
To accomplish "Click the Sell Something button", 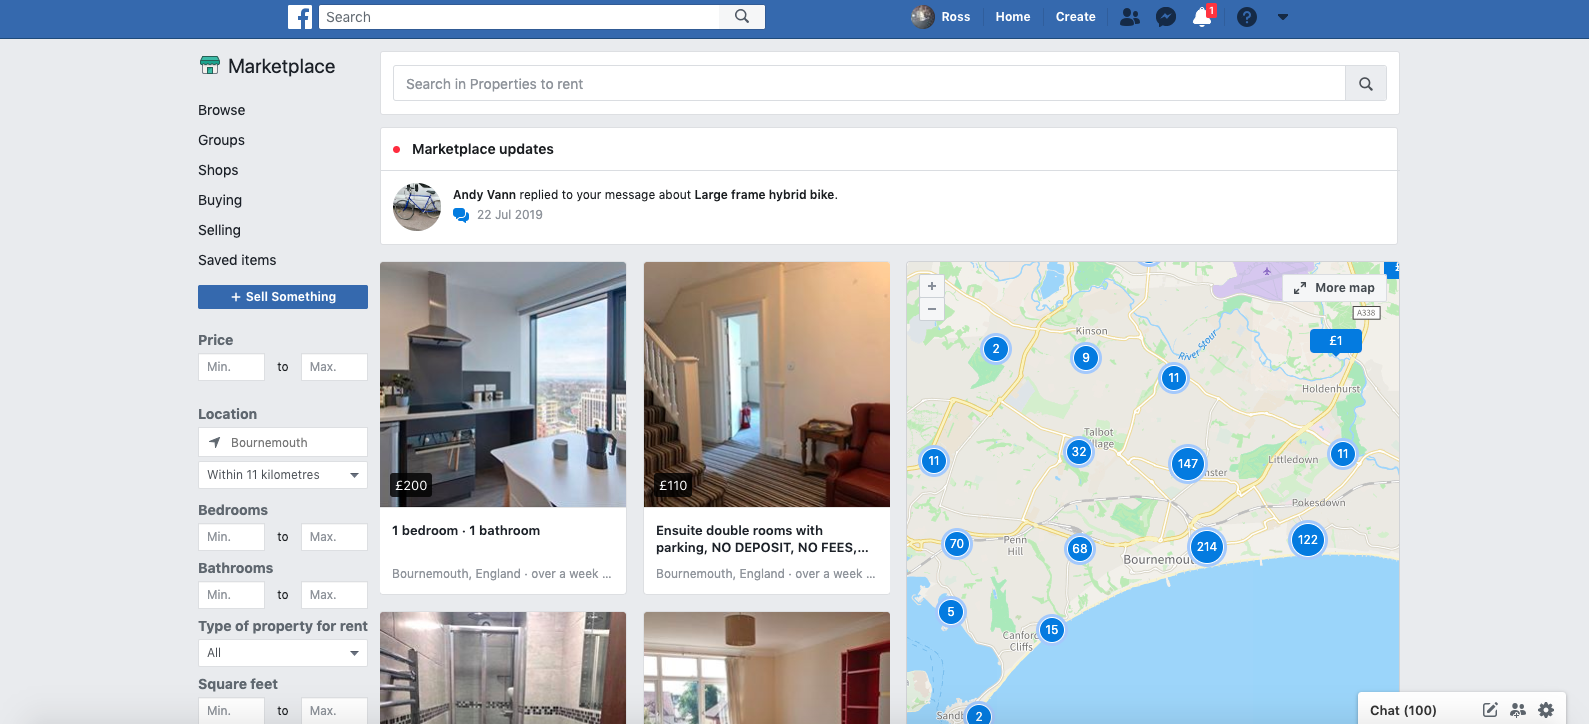I will (283, 297).
